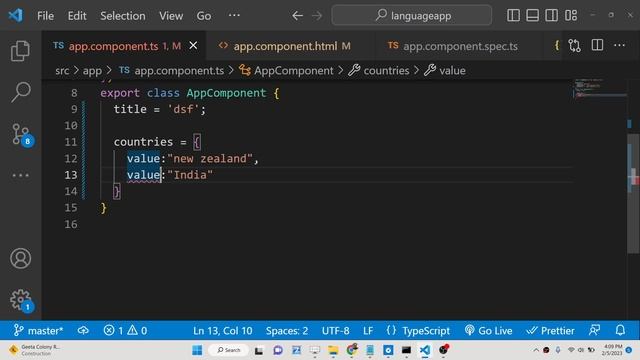Open Source Control view with 8 changes
This screenshot has width=640, height=360.
(x=21, y=134)
